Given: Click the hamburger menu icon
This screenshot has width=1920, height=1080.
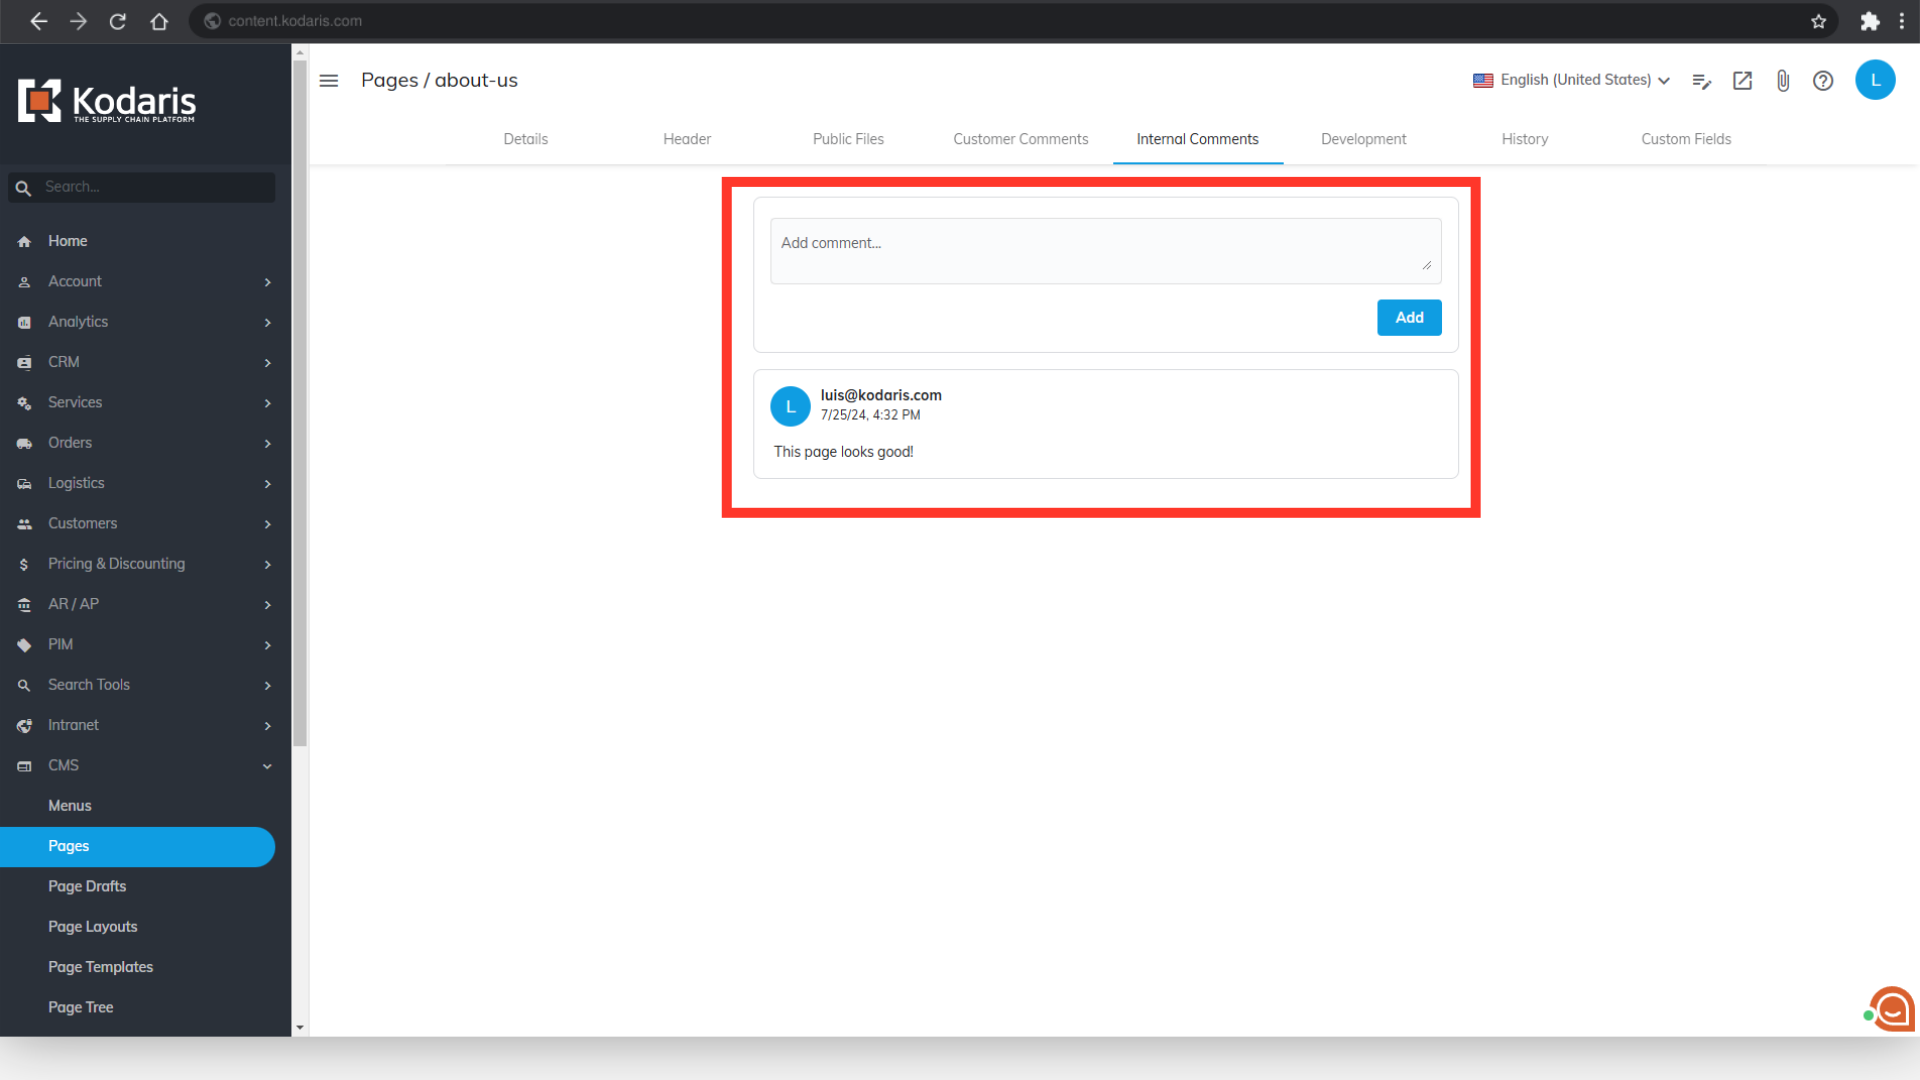Looking at the screenshot, I should (329, 80).
